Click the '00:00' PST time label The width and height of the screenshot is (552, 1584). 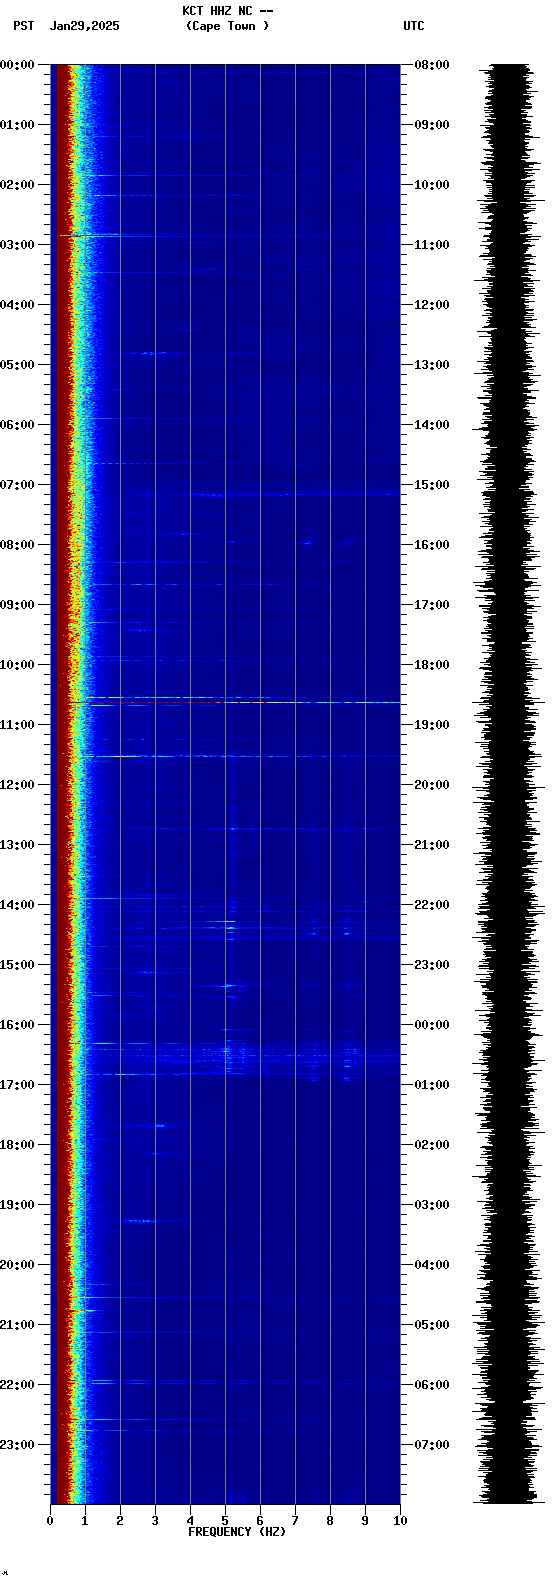(17, 65)
